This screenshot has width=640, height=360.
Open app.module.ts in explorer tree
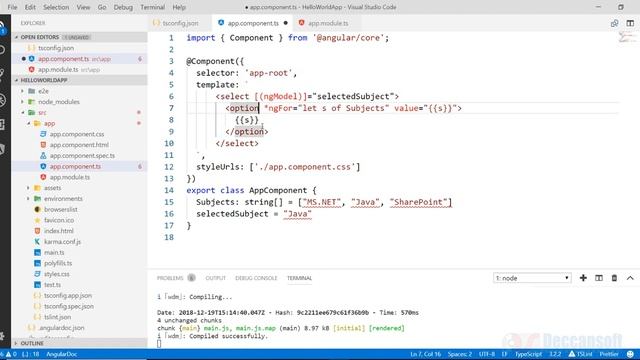[70, 177]
